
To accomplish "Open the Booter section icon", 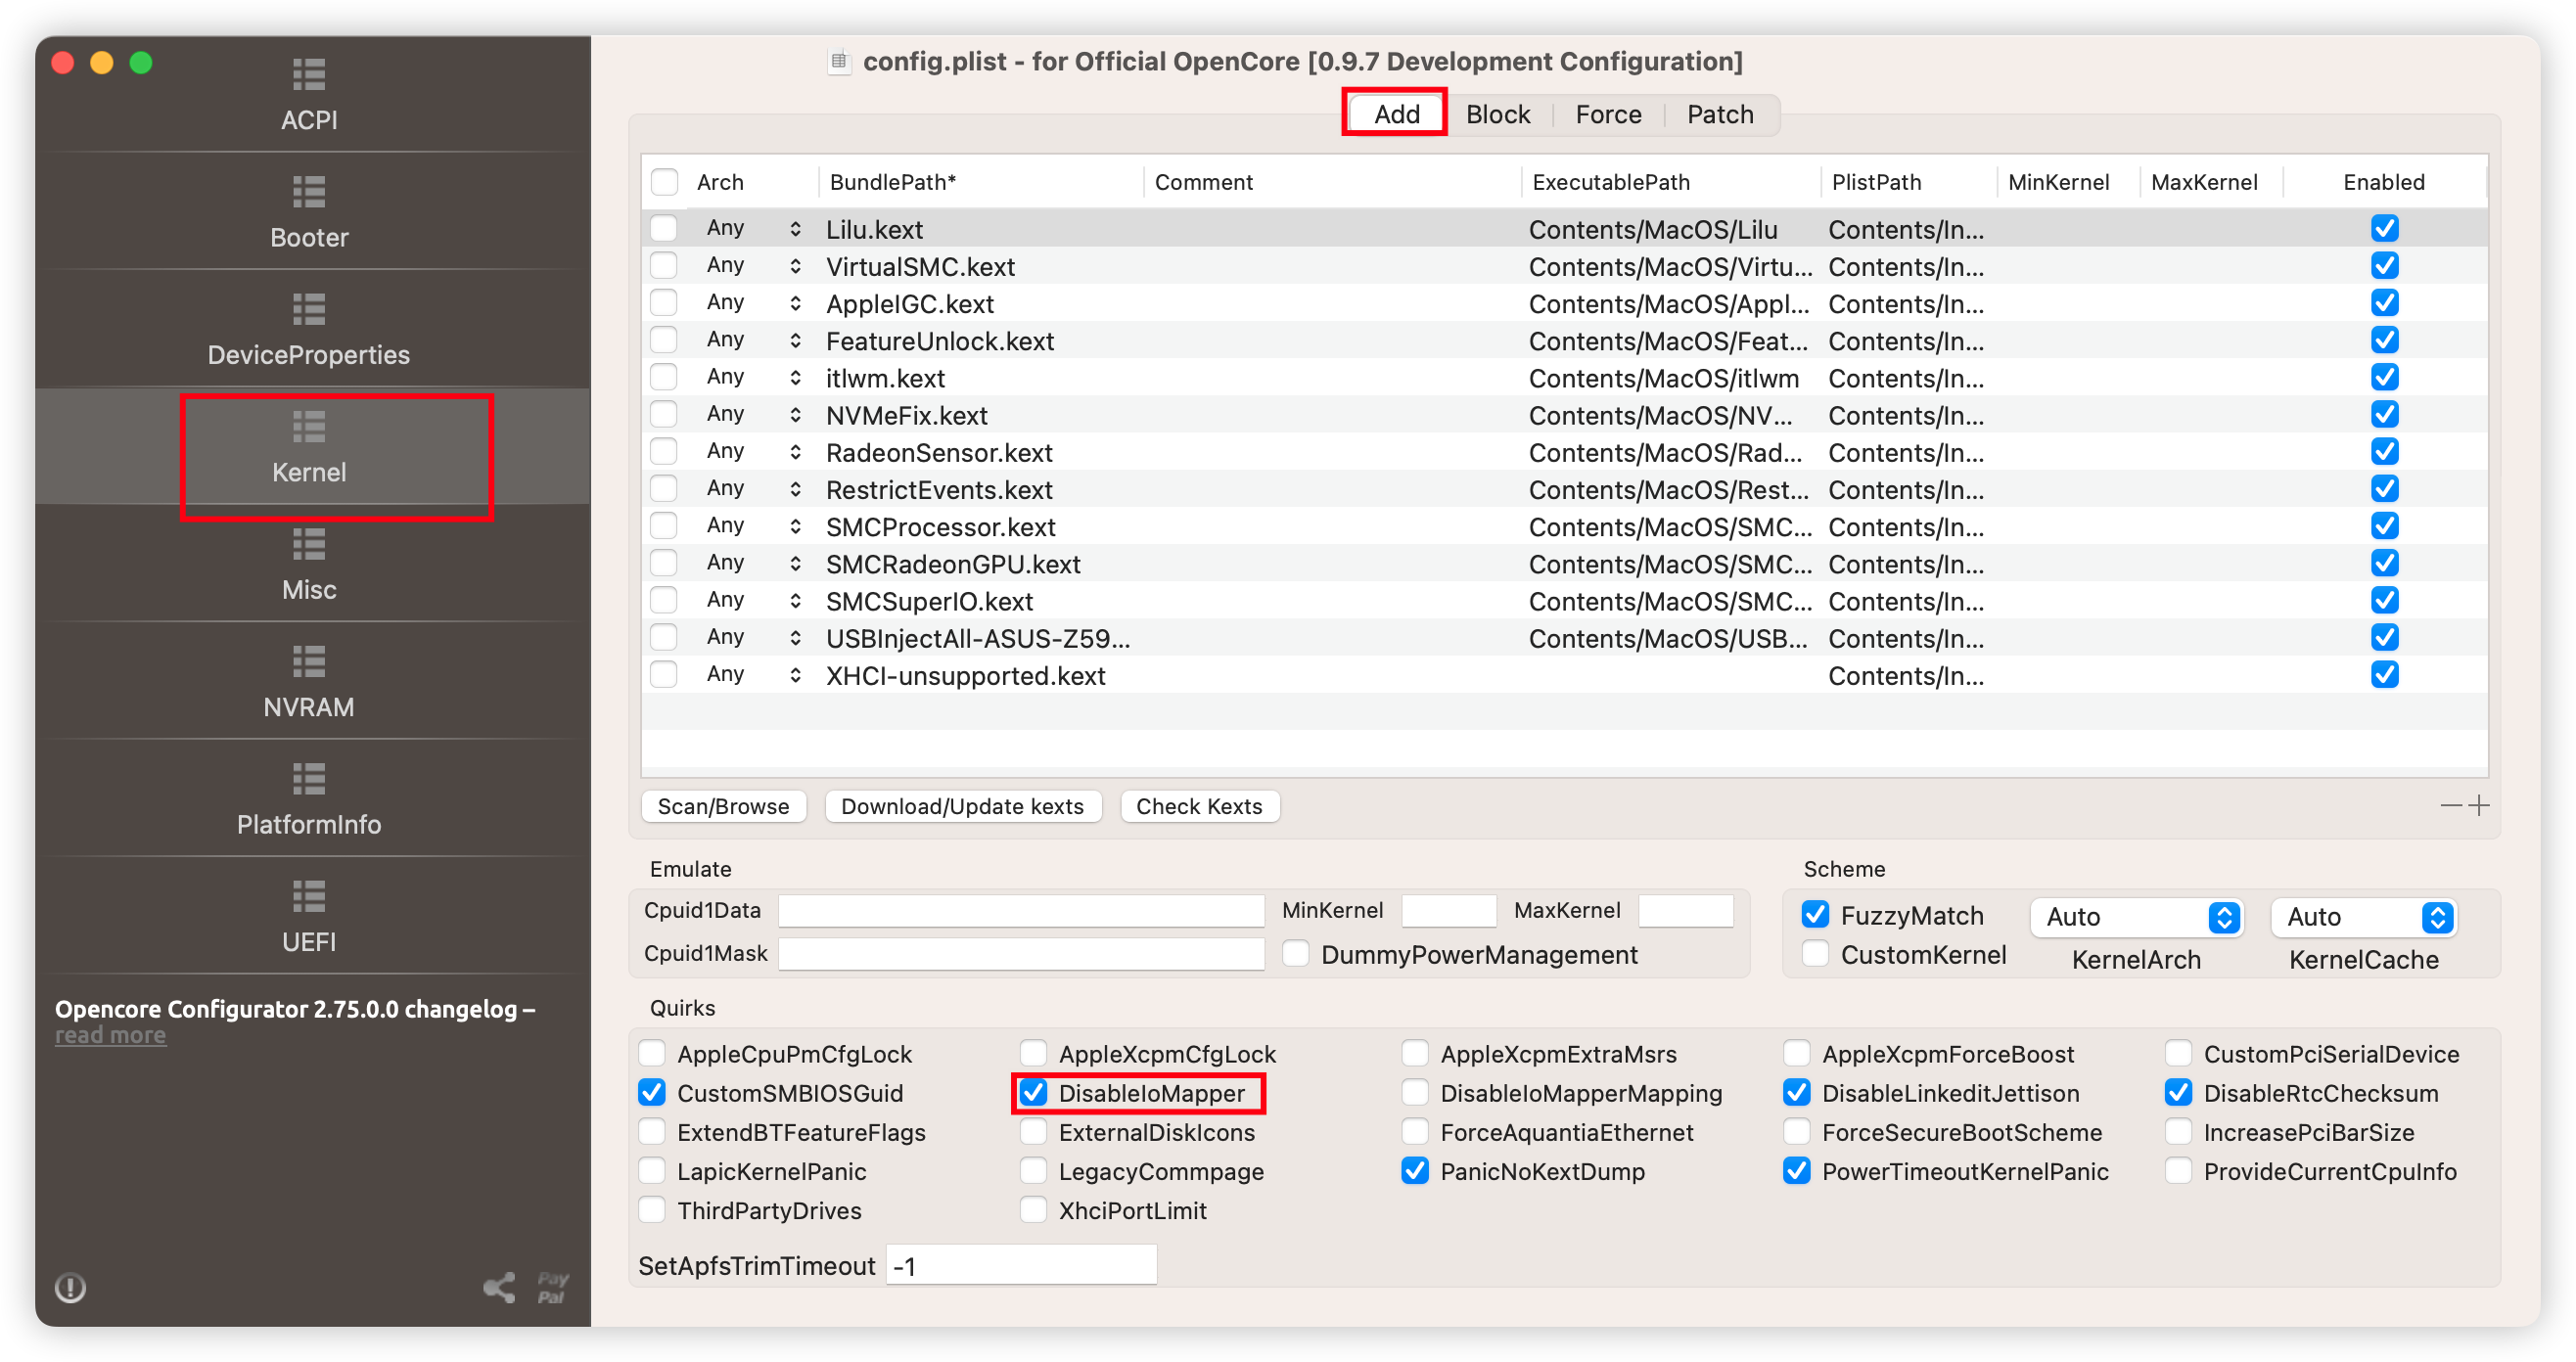I will 308,192.
